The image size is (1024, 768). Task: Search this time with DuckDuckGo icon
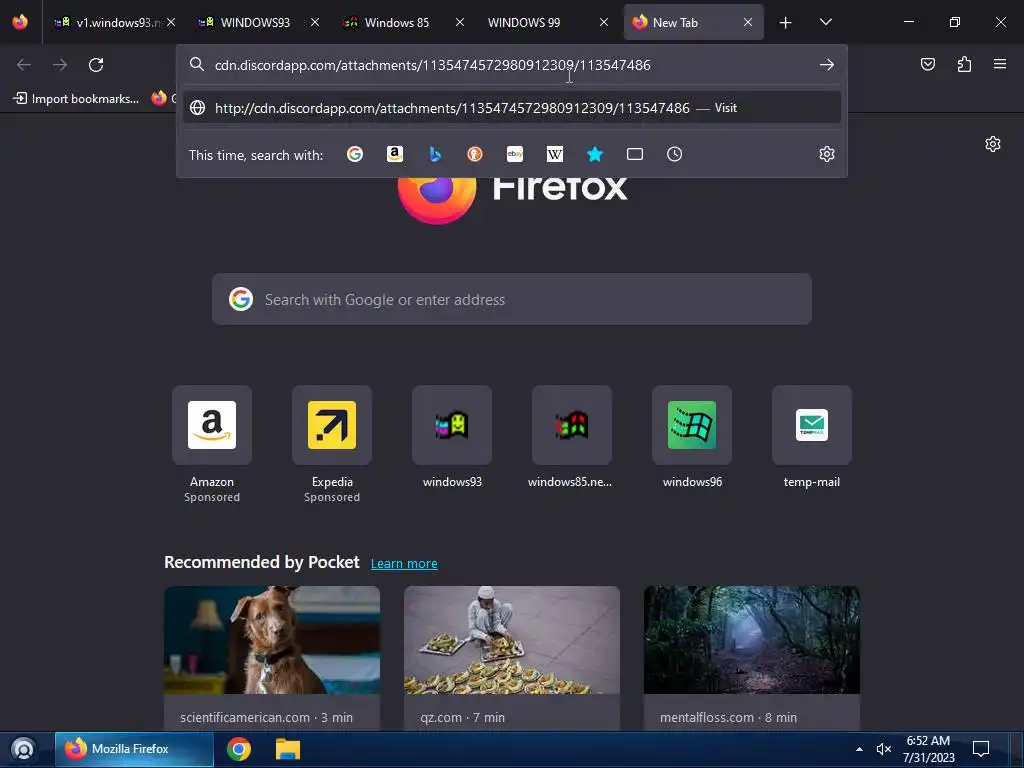click(475, 154)
